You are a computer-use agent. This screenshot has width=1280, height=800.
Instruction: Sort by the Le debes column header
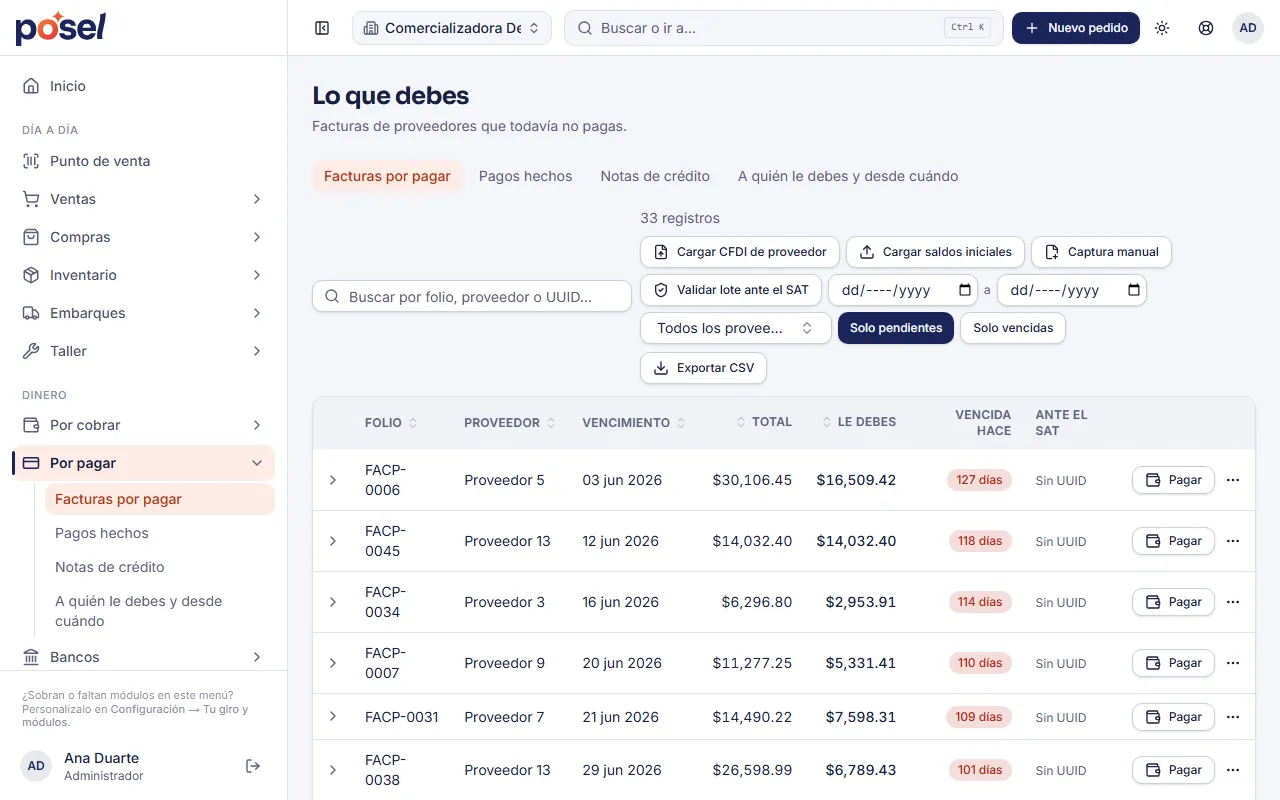[x=859, y=422]
